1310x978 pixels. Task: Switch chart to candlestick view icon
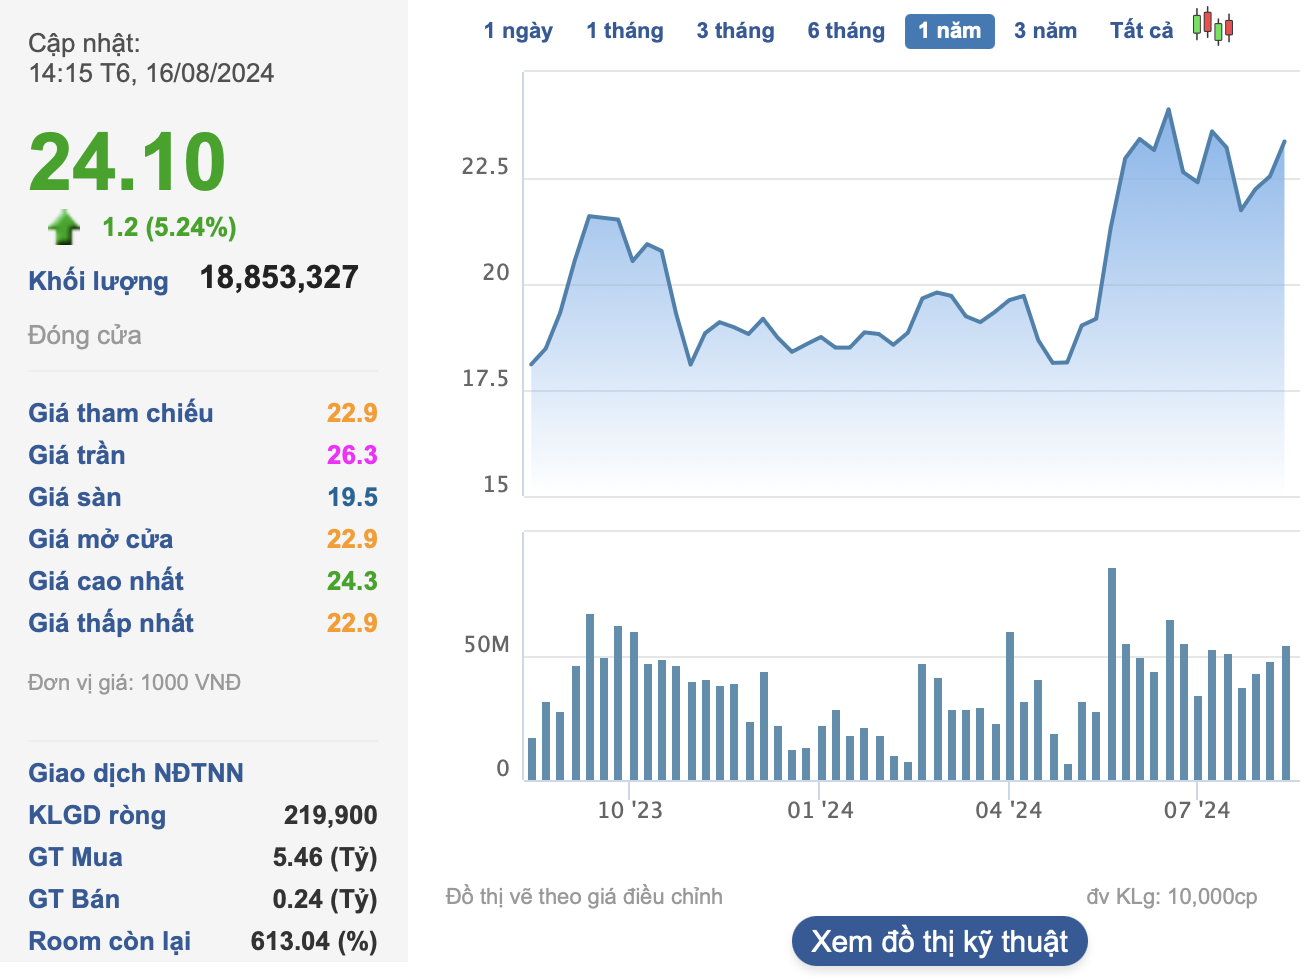[1212, 27]
